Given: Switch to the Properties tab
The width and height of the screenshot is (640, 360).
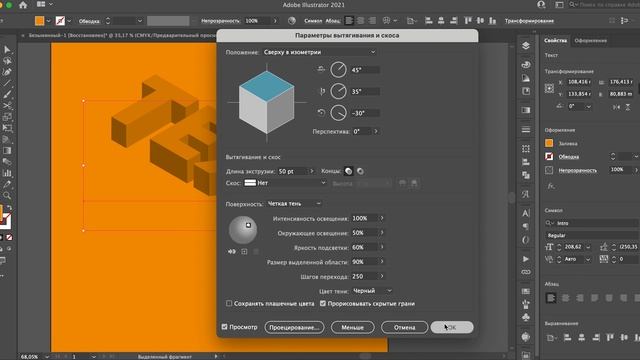Looking at the screenshot, I should tap(556, 40).
